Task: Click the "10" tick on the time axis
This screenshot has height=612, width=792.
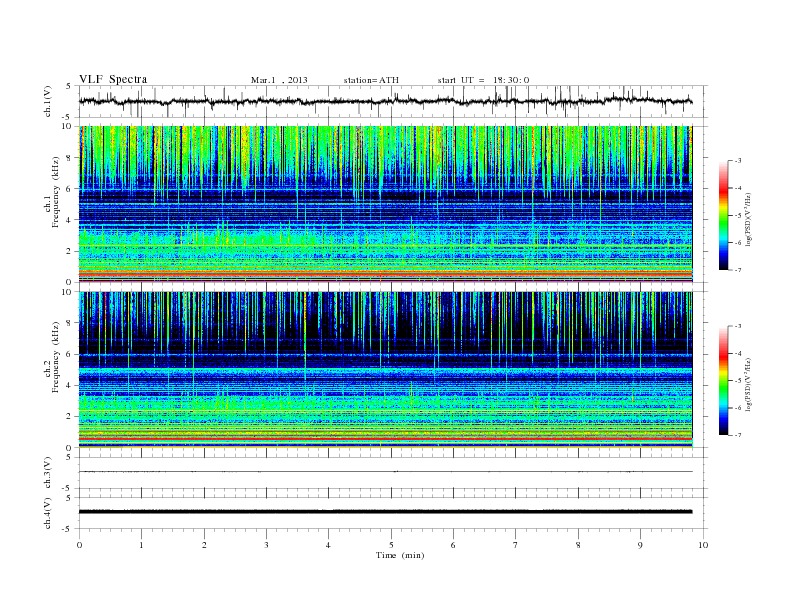Action: point(703,545)
